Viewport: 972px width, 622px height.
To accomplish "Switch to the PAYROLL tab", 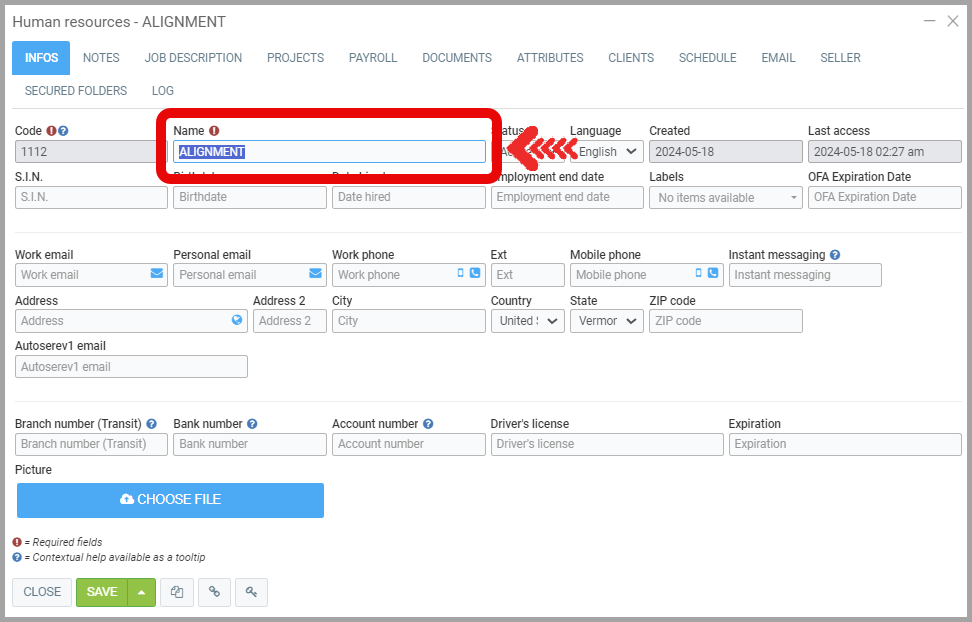I will (373, 58).
